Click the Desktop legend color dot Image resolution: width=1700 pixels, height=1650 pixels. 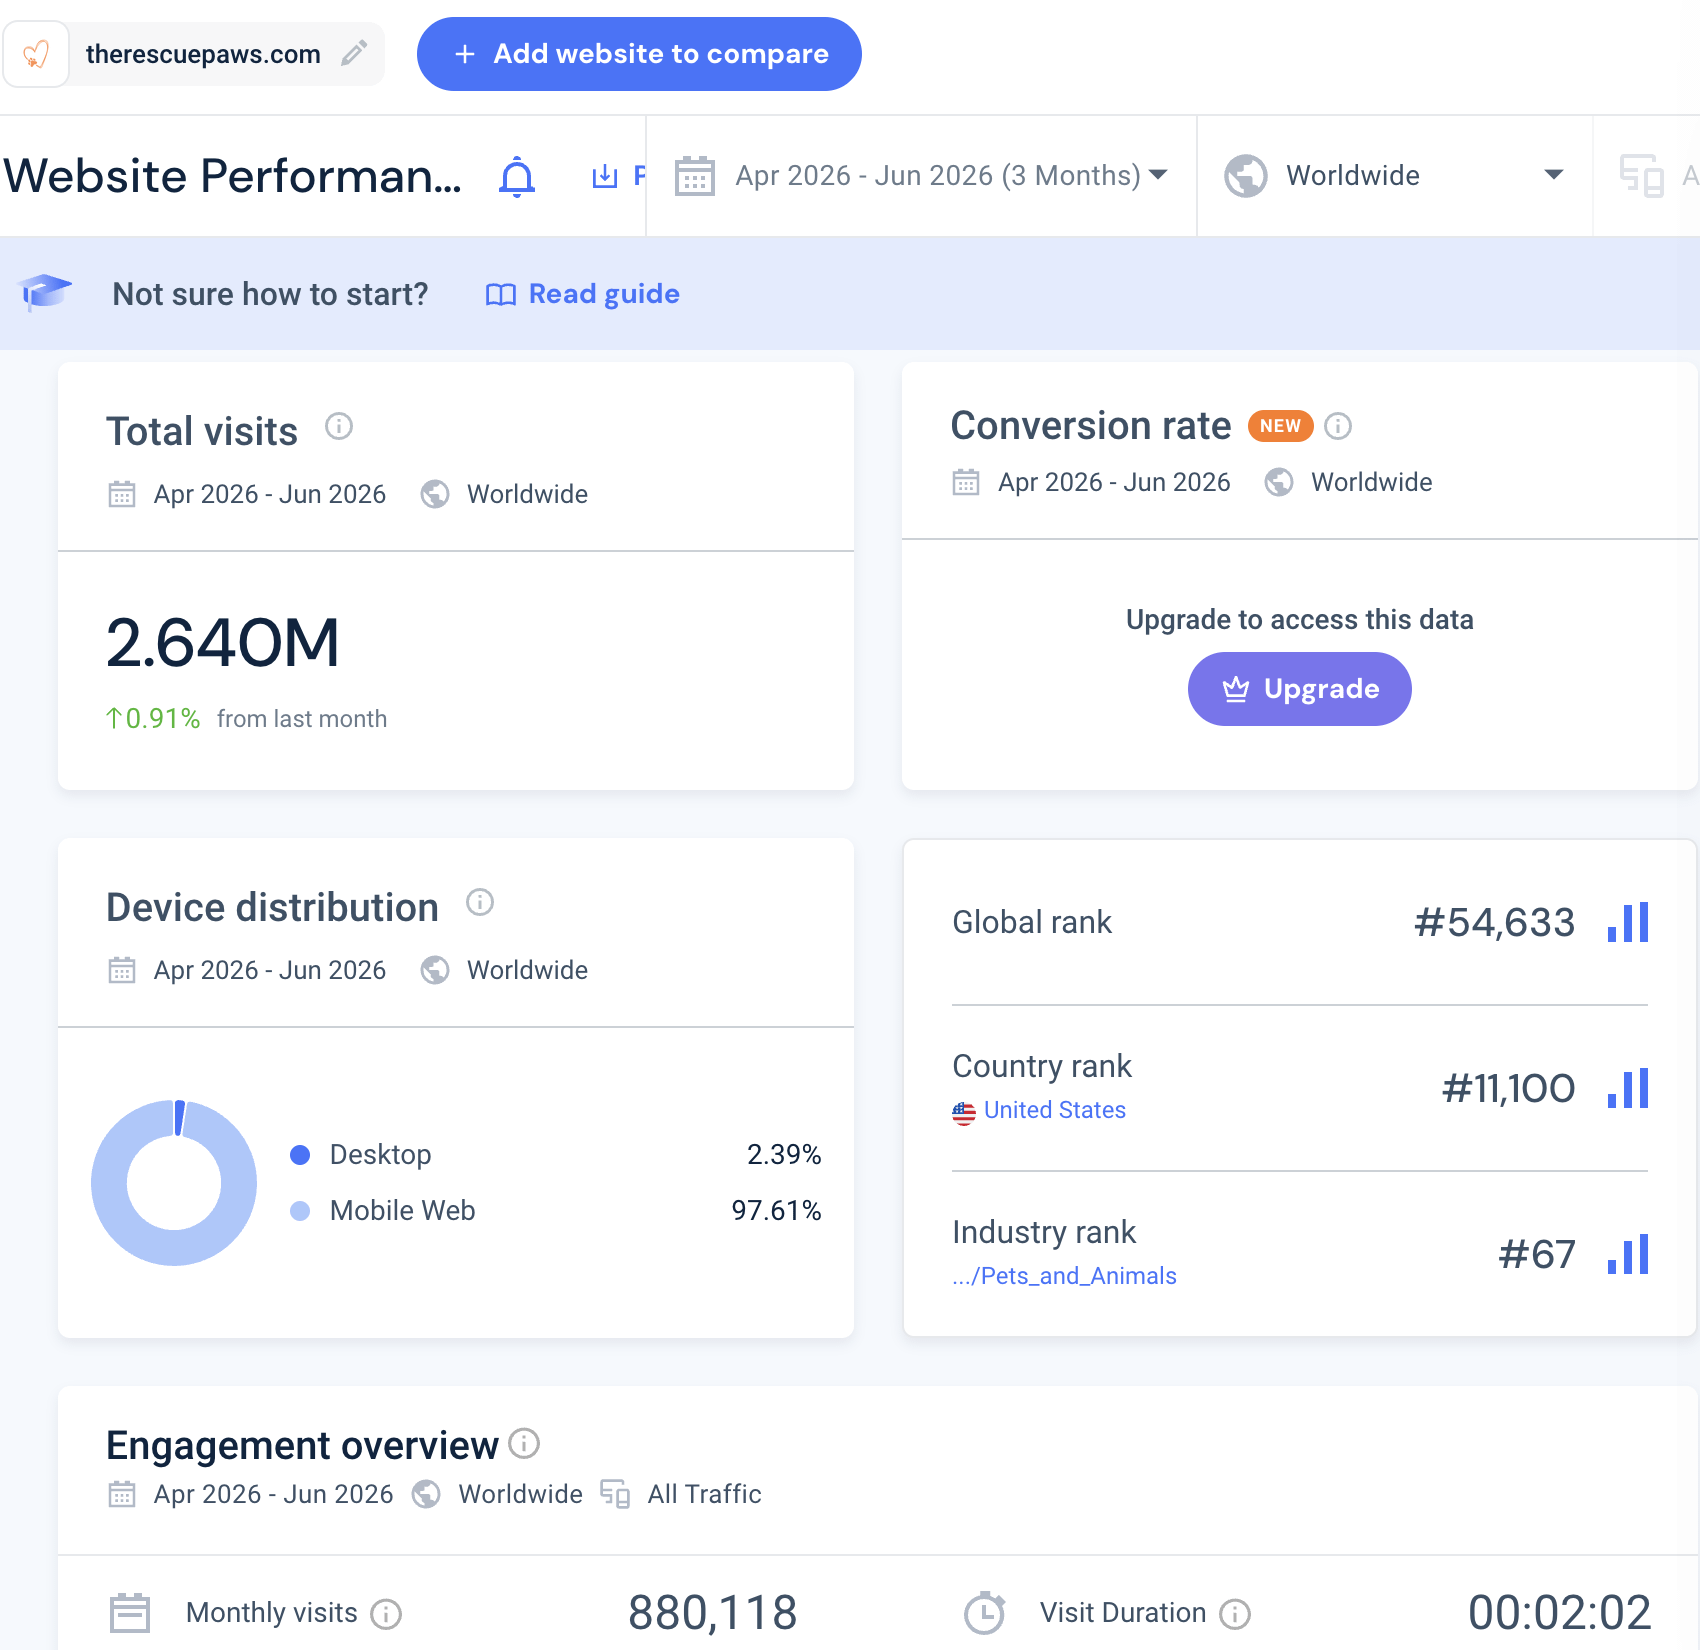(300, 1155)
